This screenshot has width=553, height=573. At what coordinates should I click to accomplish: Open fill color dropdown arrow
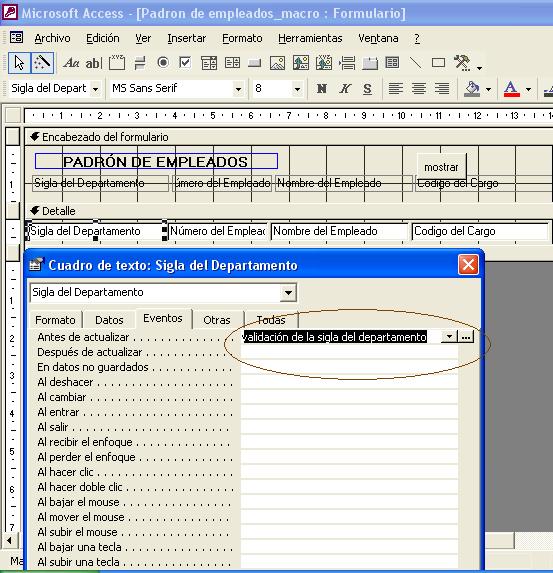pos(488,89)
